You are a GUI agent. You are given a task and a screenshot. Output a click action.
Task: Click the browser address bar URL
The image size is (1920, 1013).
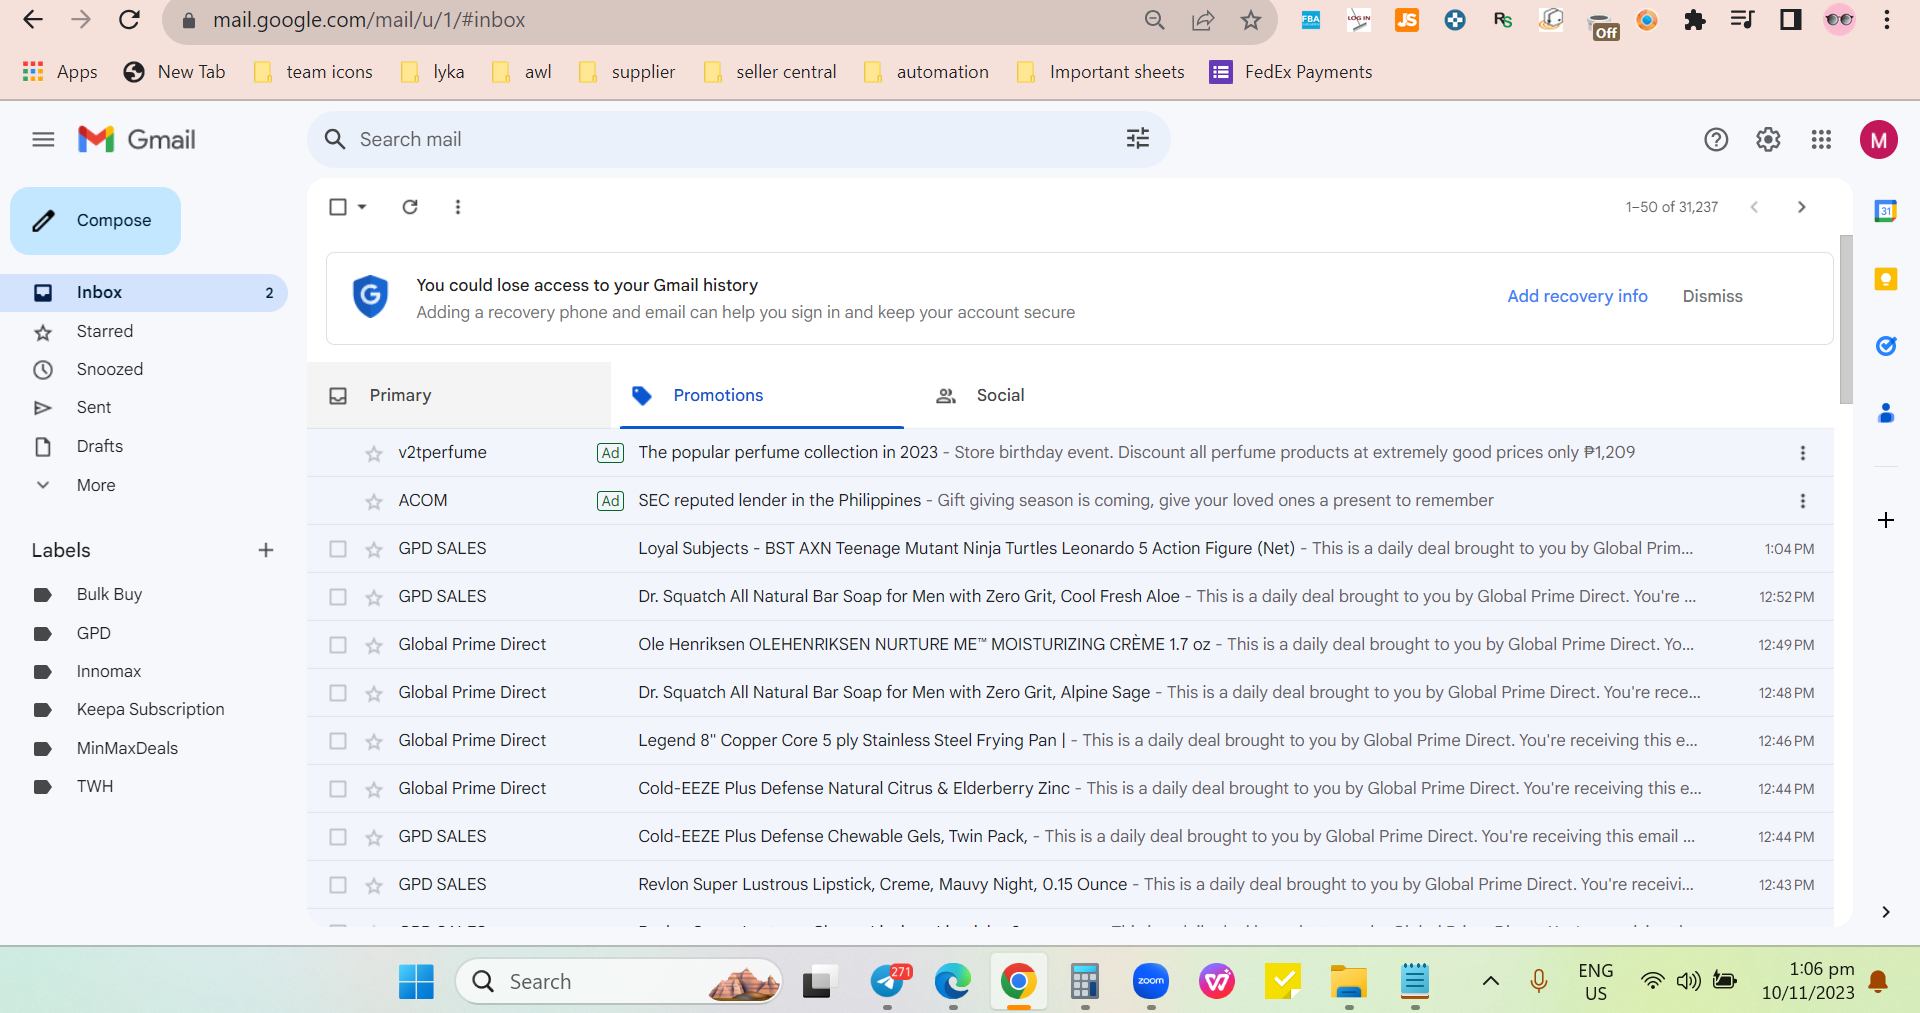(x=369, y=20)
